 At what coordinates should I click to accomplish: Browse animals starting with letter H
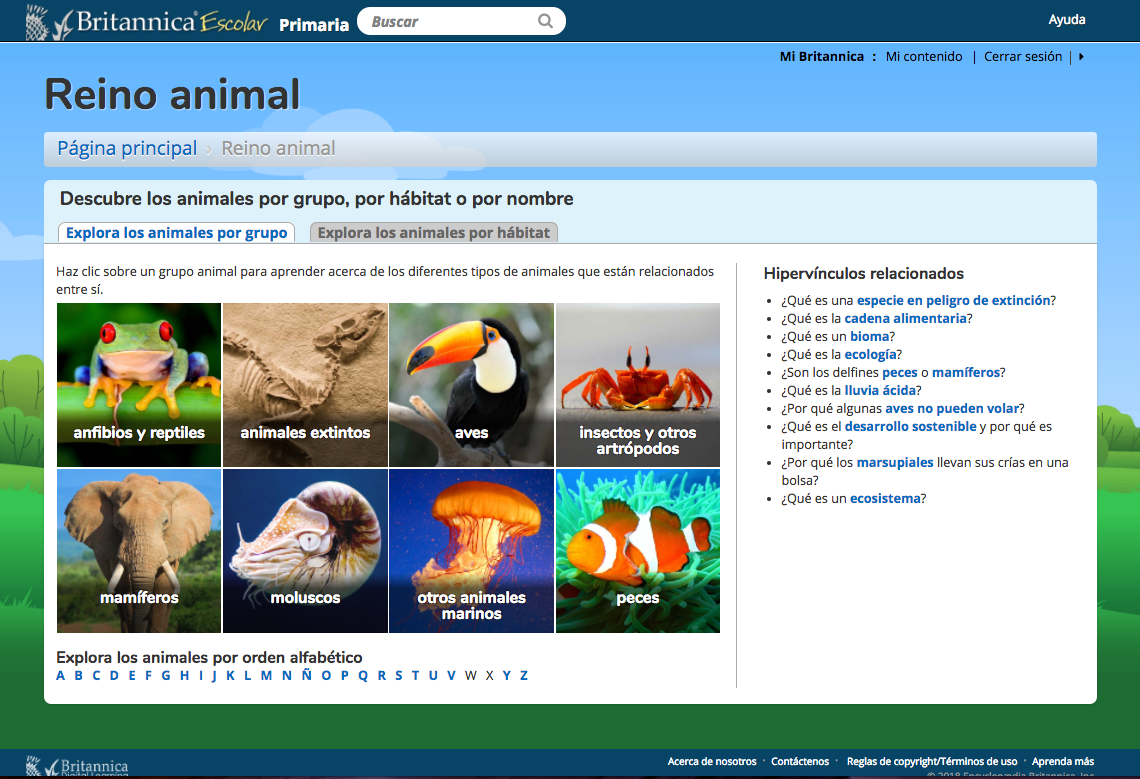tap(185, 676)
